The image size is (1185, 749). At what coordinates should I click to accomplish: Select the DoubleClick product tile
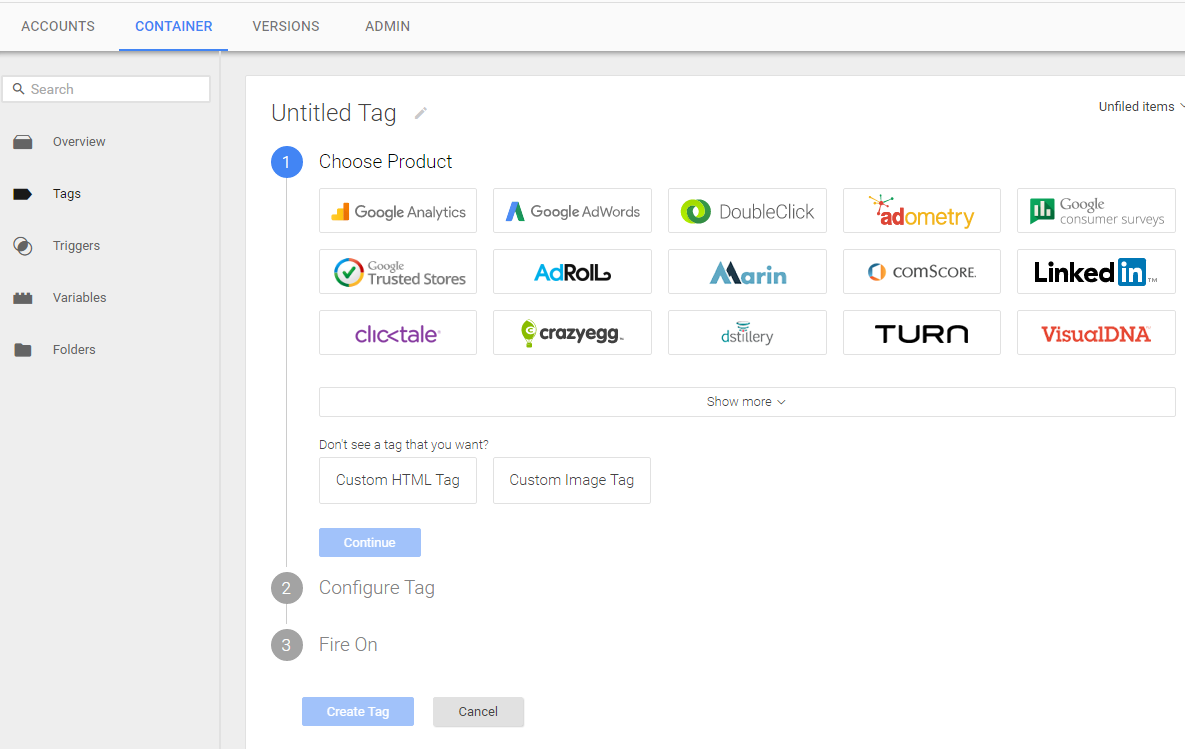coord(747,211)
